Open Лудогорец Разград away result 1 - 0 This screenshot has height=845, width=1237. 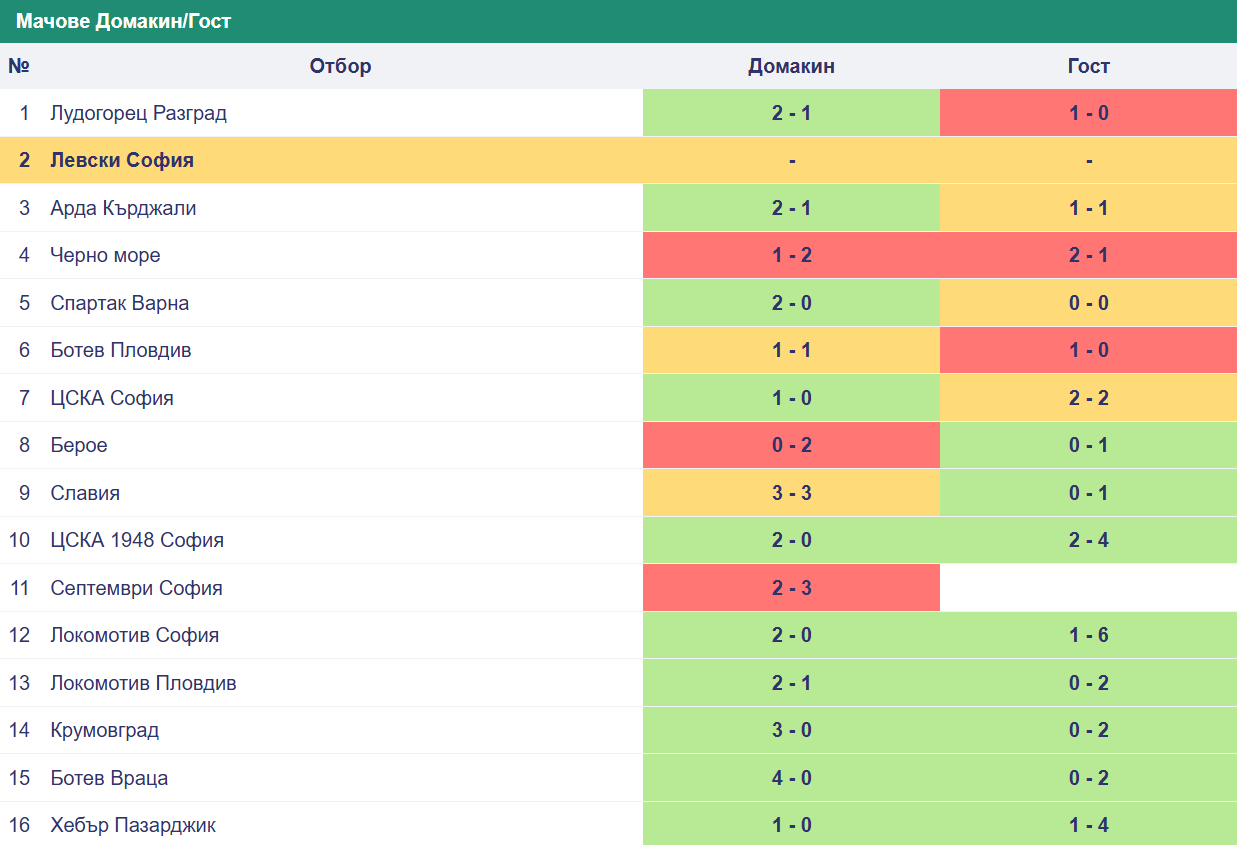pyautogui.click(x=1088, y=113)
